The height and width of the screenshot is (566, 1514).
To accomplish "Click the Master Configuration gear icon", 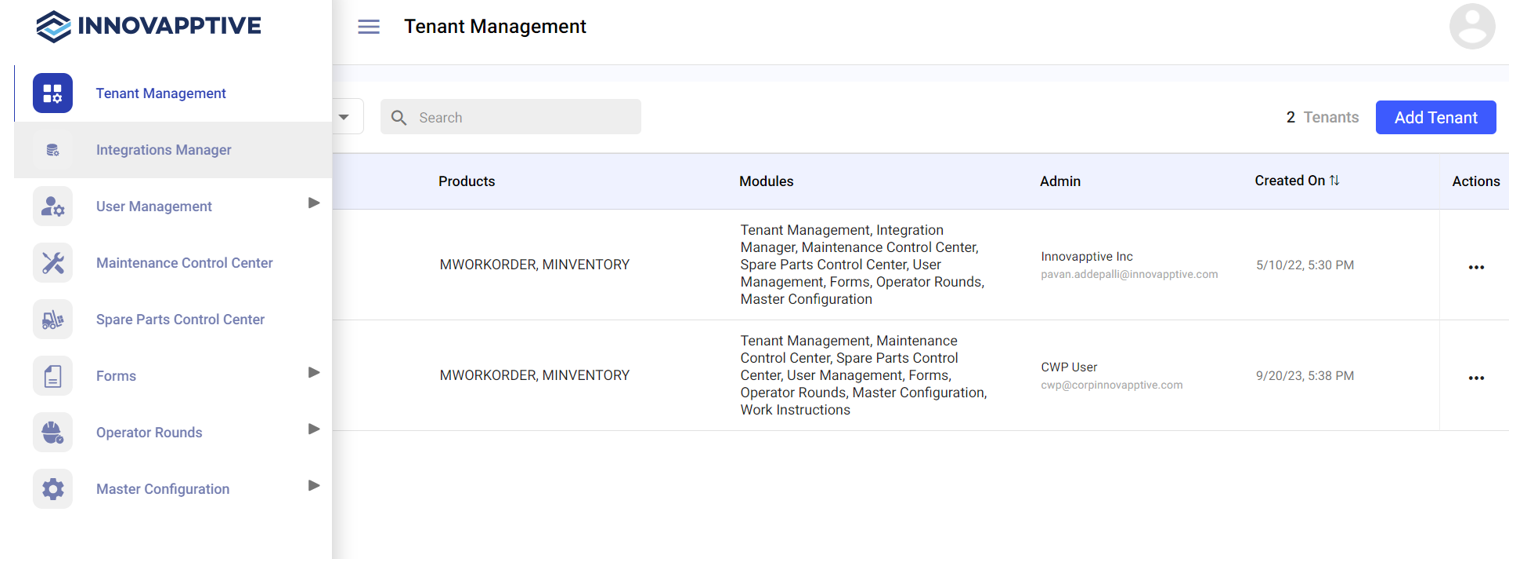I will coord(53,489).
